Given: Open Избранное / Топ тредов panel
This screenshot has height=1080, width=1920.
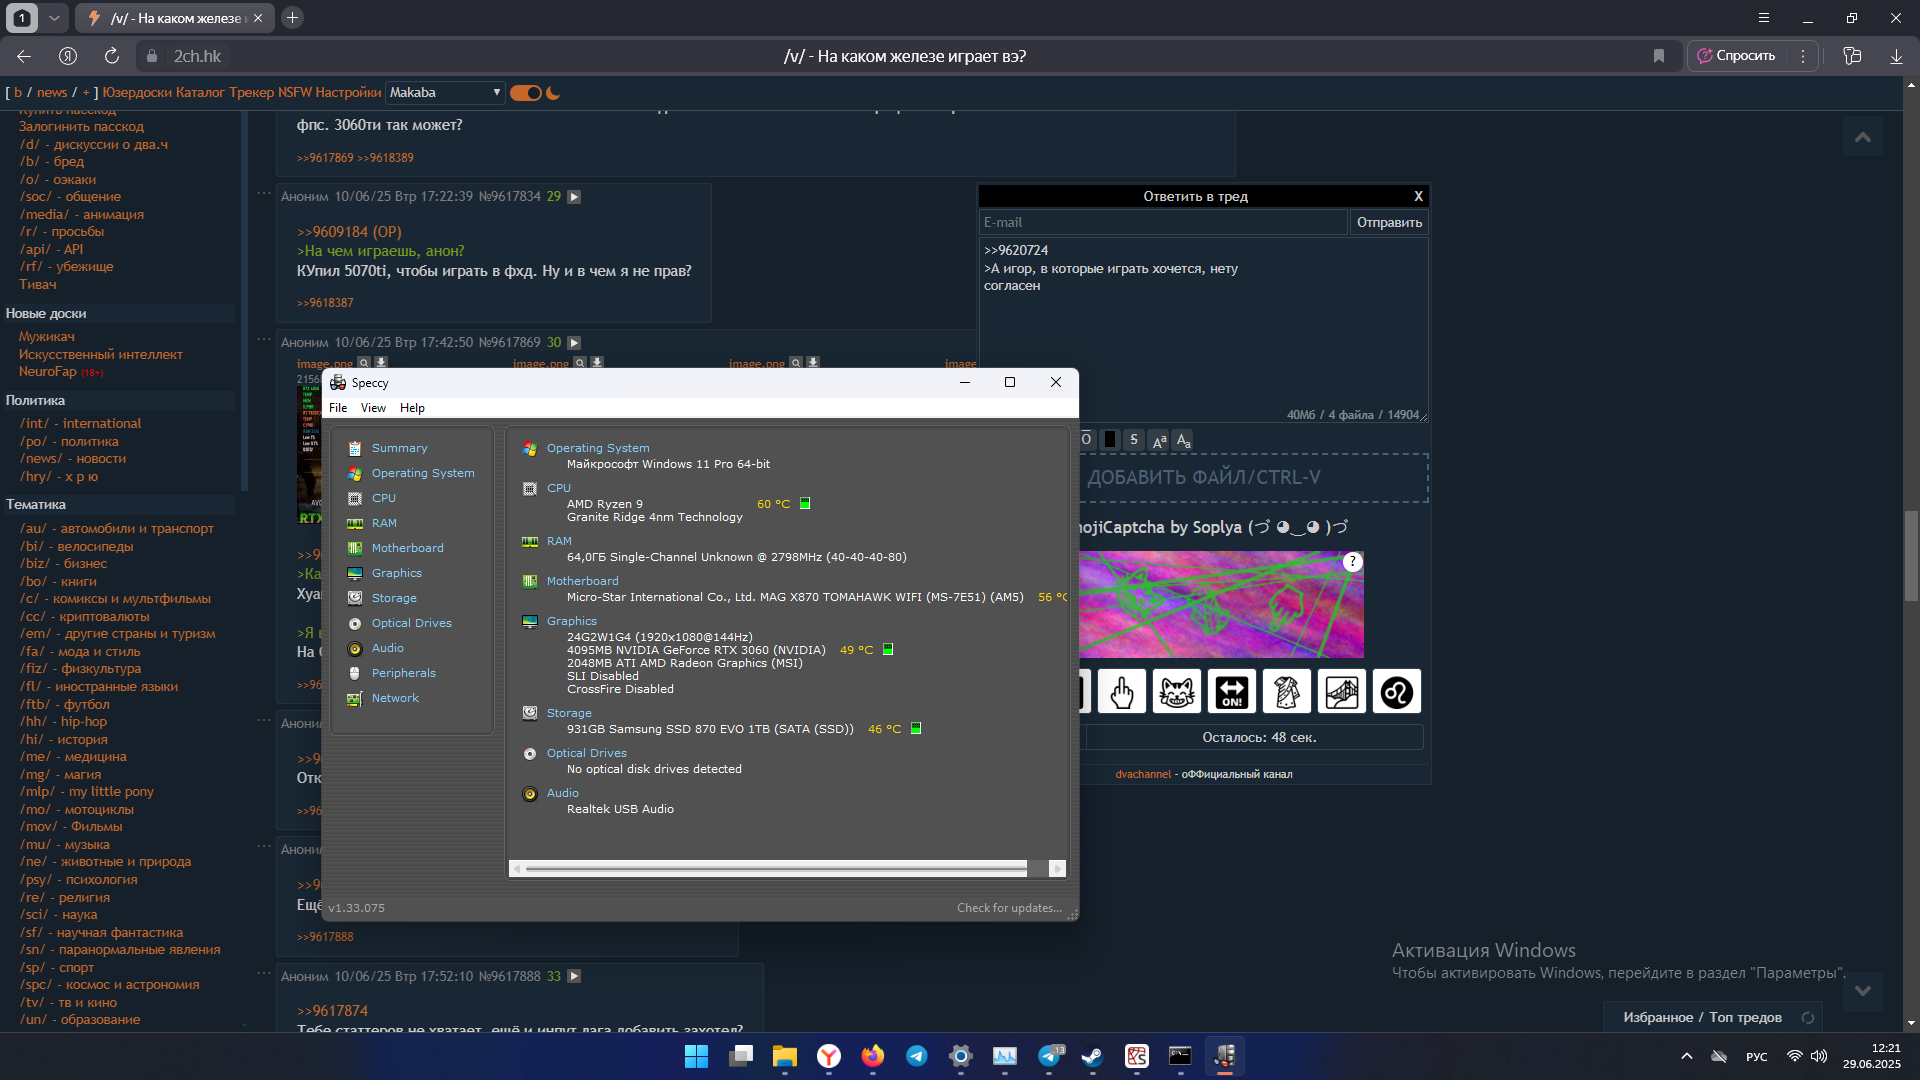Looking at the screenshot, I should pos(1702,1017).
